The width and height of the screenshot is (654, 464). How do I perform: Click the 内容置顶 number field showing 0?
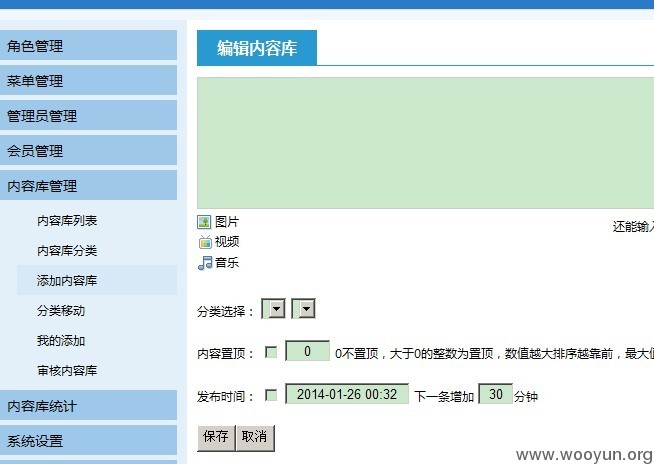(307, 351)
